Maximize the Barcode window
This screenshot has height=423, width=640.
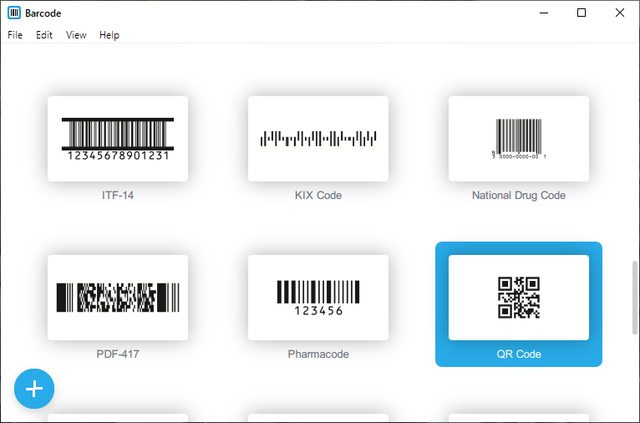tap(582, 14)
